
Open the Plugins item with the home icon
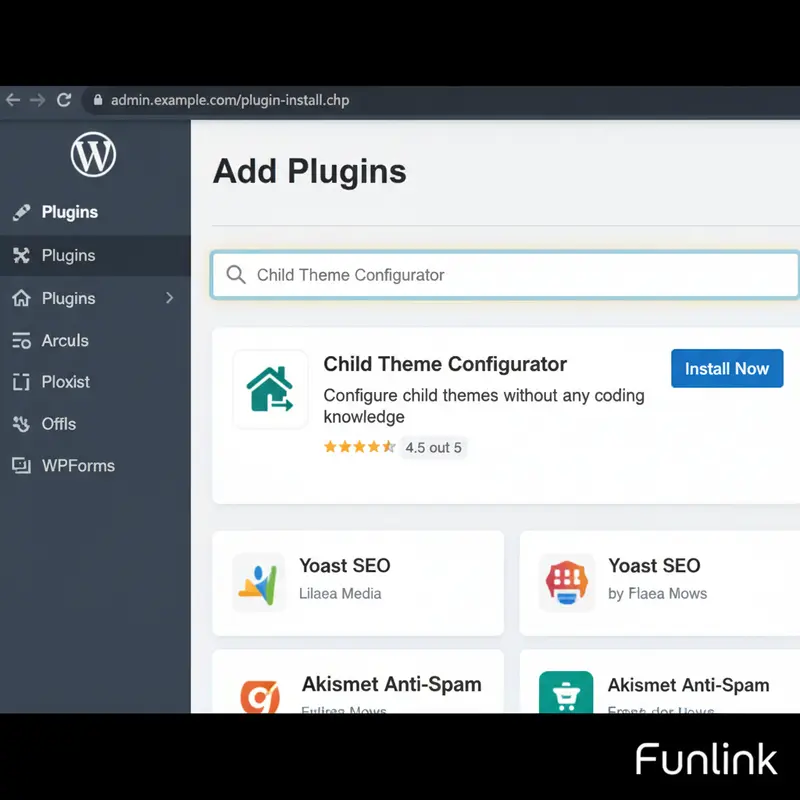click(x=70, y=298)
